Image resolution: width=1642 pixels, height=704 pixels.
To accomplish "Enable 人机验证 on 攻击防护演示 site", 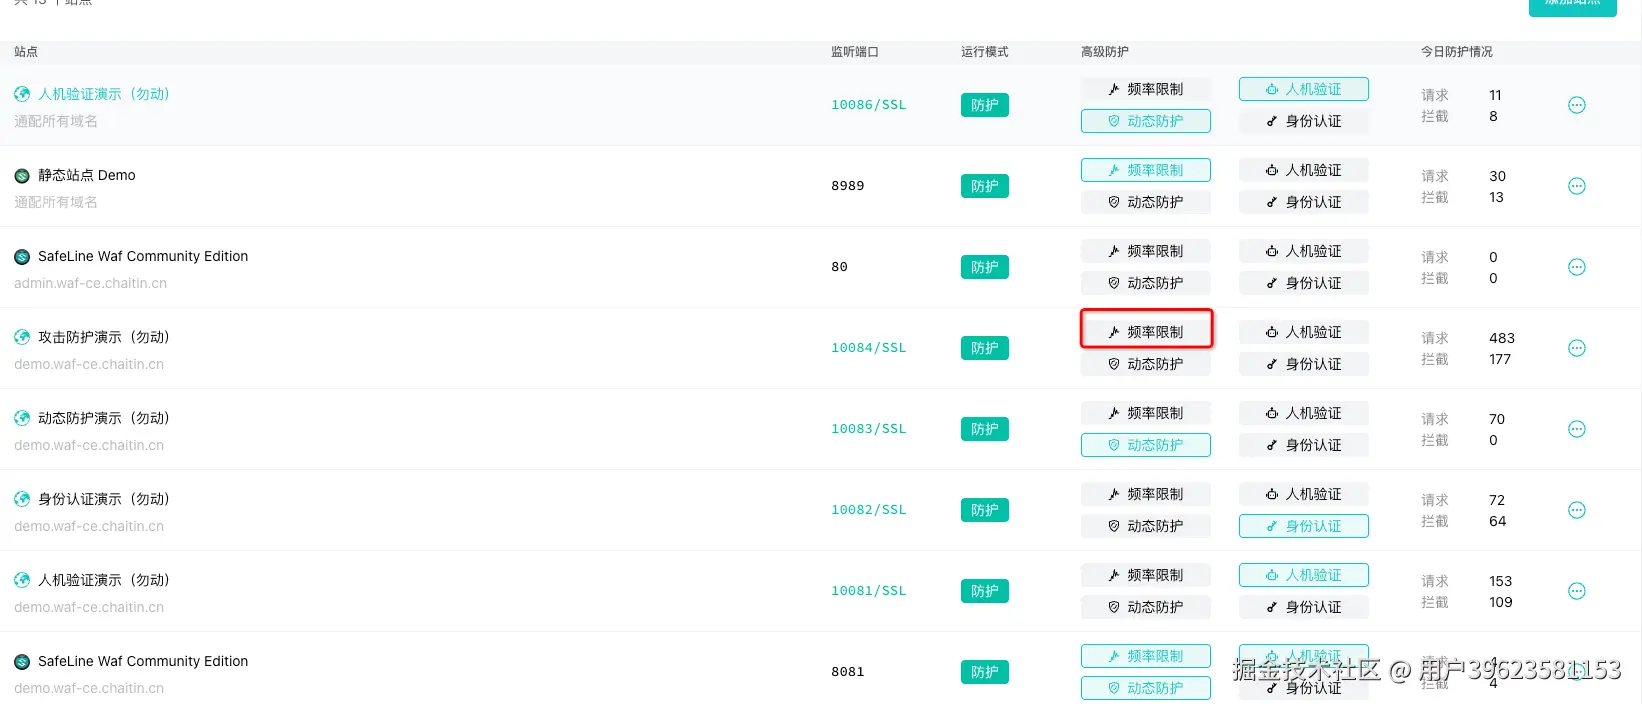I will [1304, 332].
